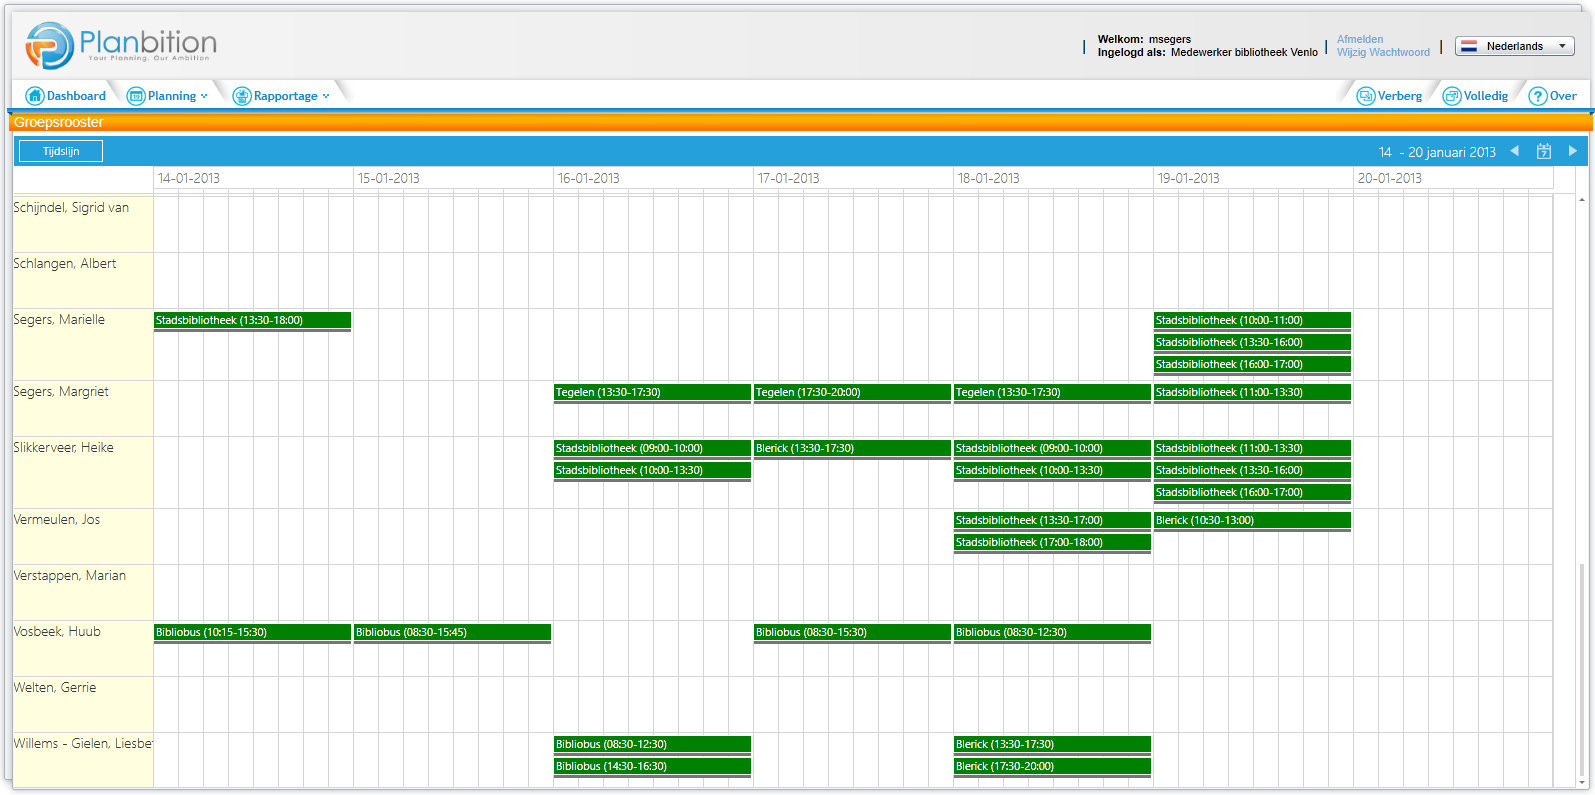1595x795 pixels.
Task: Click the Wijzig Wachtwoord link
Action: (x=1383, y=52)
